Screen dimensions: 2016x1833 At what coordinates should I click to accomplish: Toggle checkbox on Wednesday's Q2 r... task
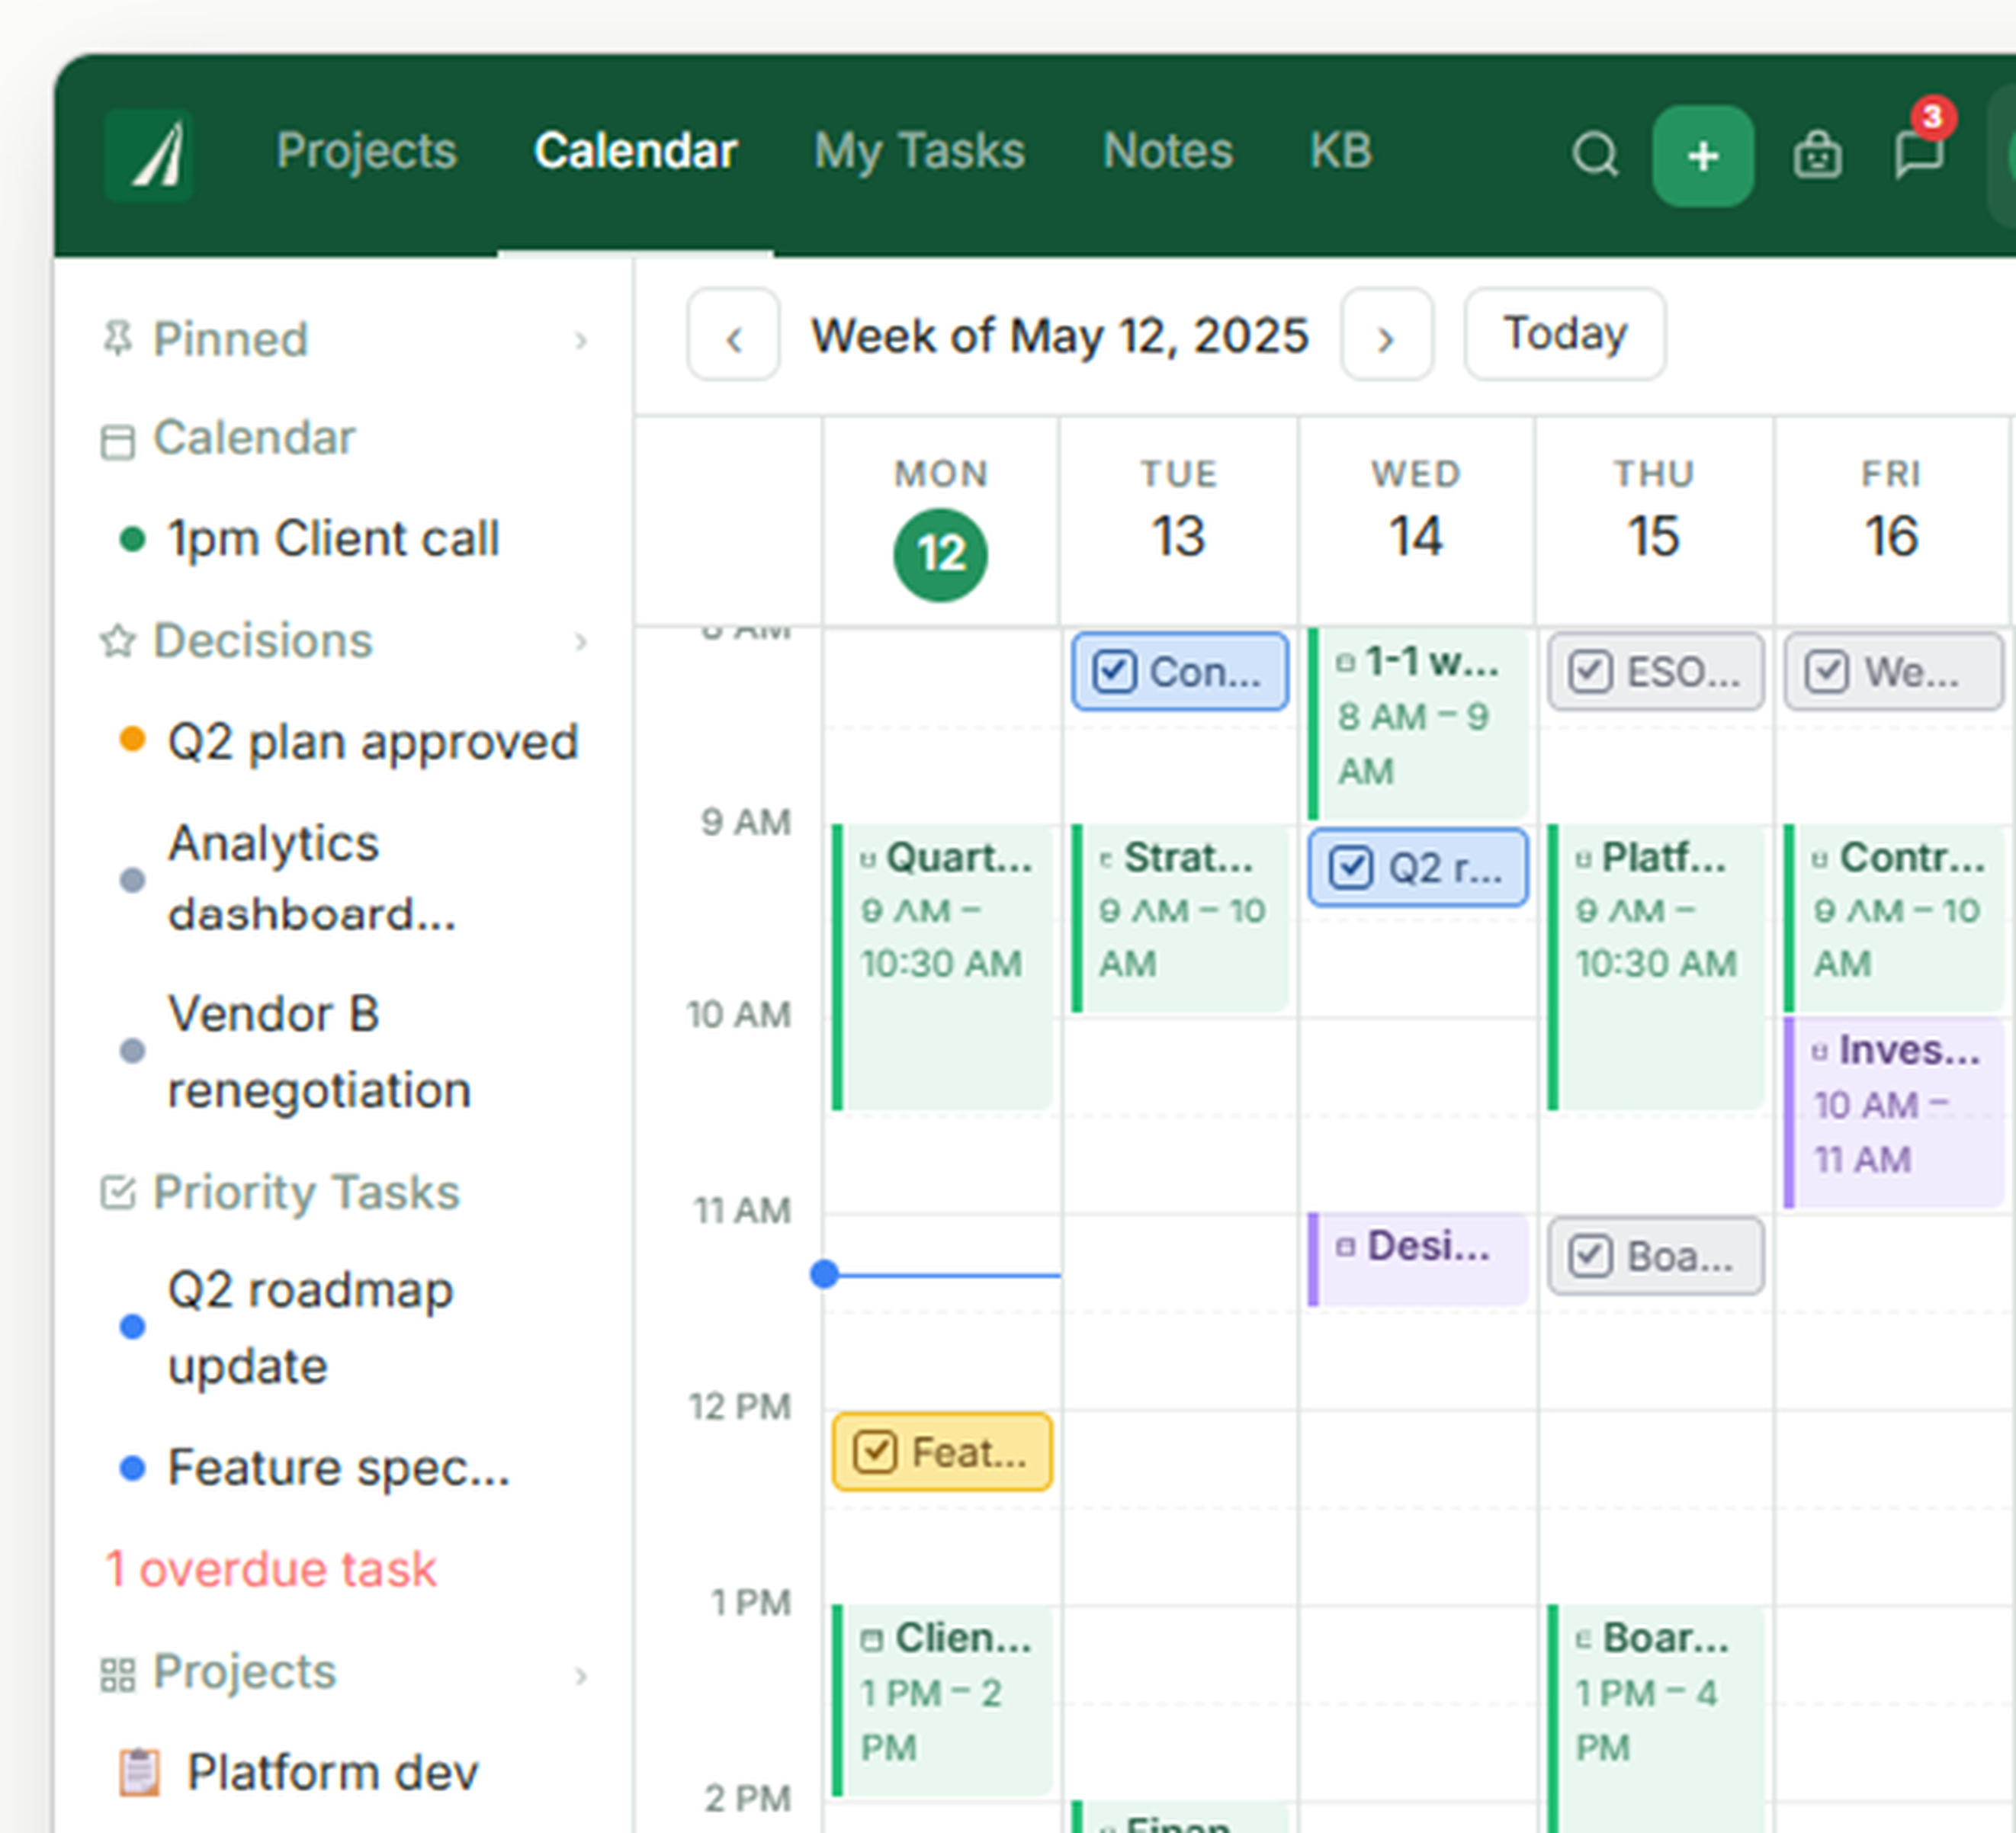pyautogui.click(x=1351, y=868)
